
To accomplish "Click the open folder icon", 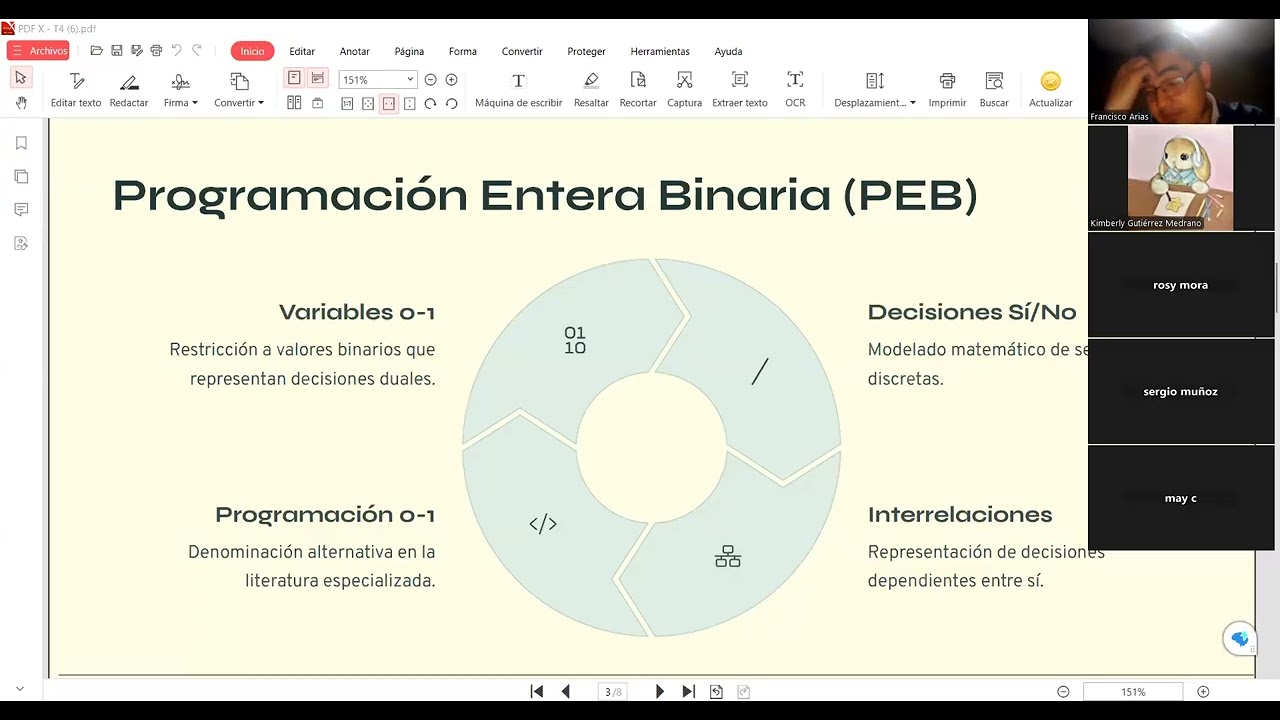I will (x=96, y=51).
